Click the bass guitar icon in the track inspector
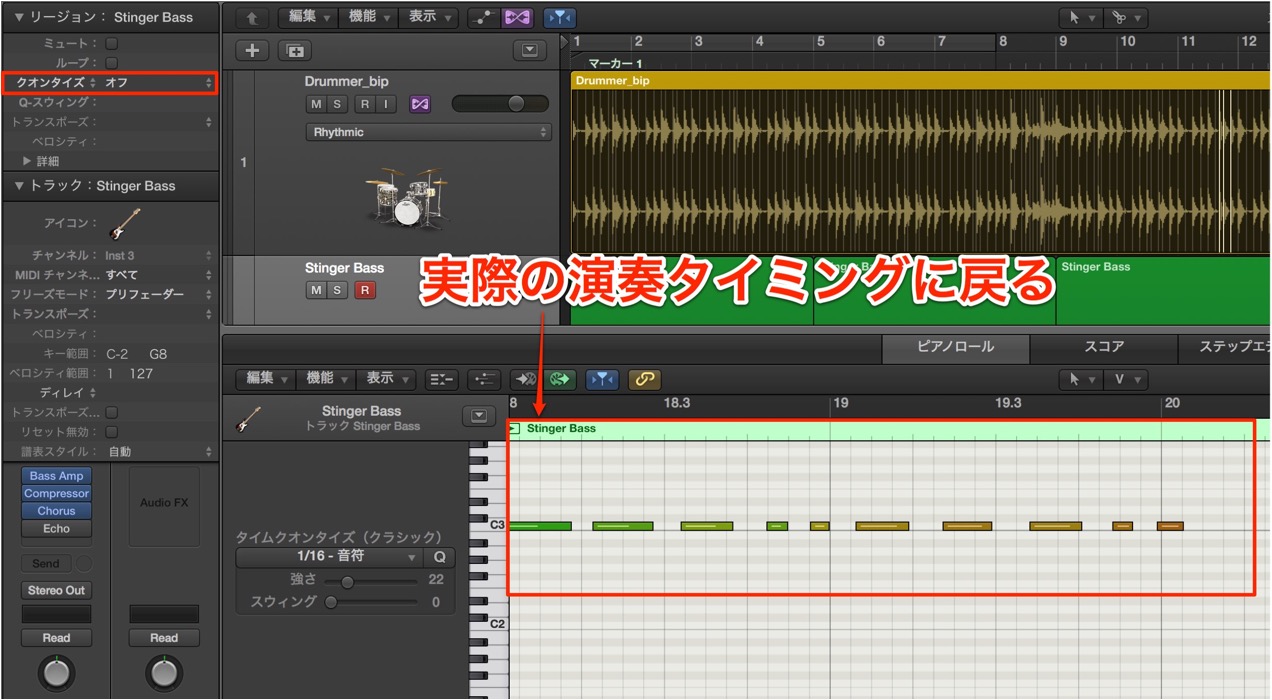Viewport: 1272px width, 700px height. tap(124, 224)
